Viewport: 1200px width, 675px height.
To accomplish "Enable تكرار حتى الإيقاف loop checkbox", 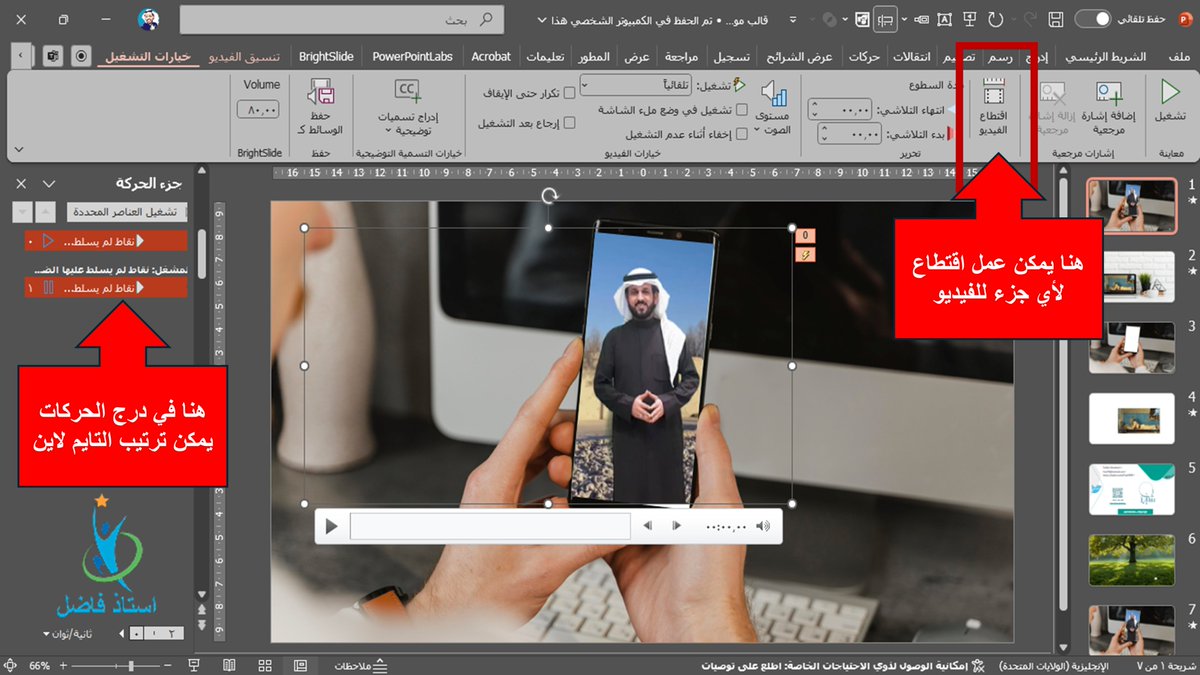I will [570, 93].
